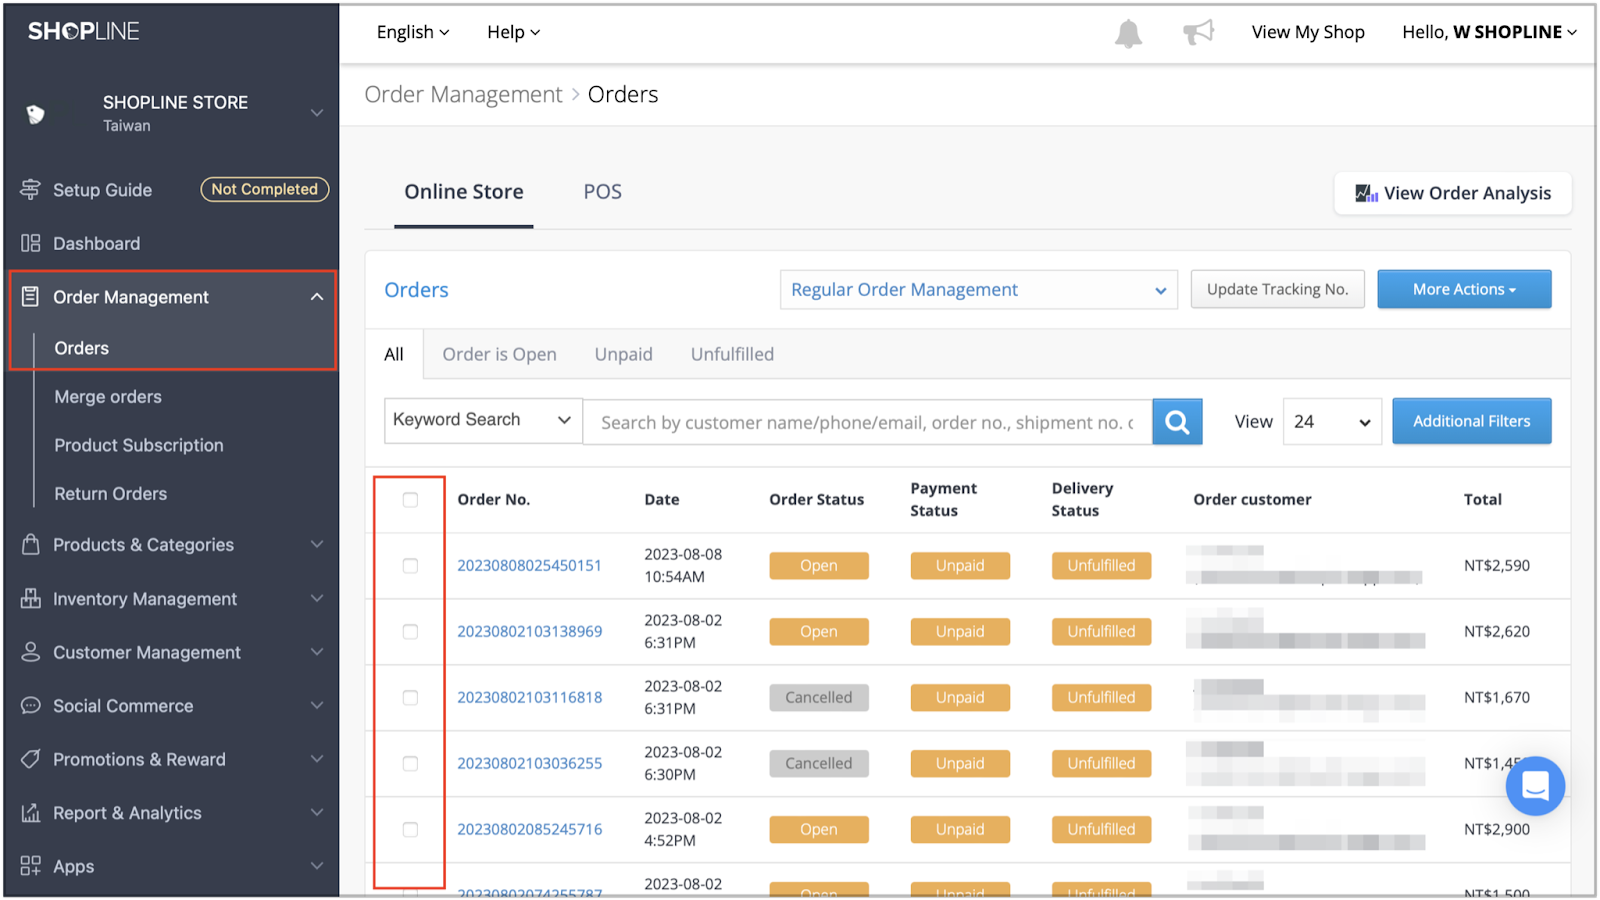The height and width of the screenshot is (900, 1600).
Task: Open the Help dropdown menu
Action: (513, 32)
